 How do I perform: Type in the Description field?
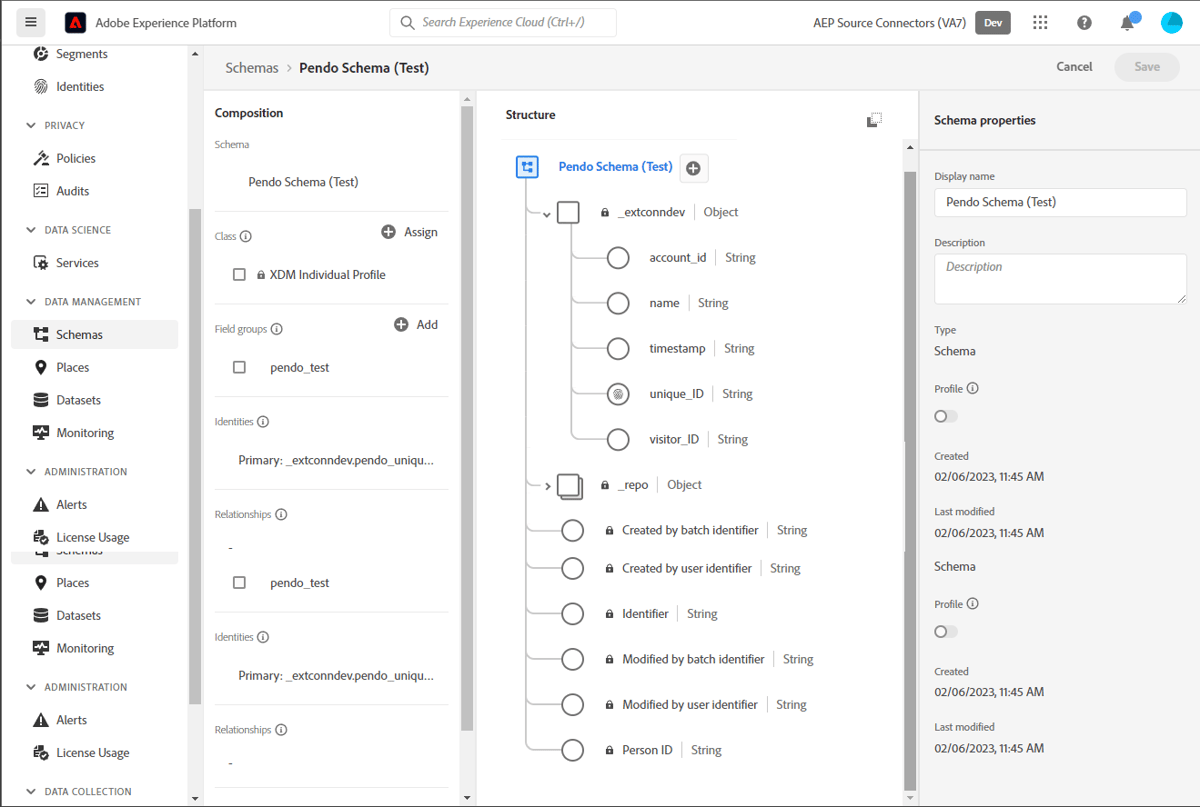(x=1060, y=278)
